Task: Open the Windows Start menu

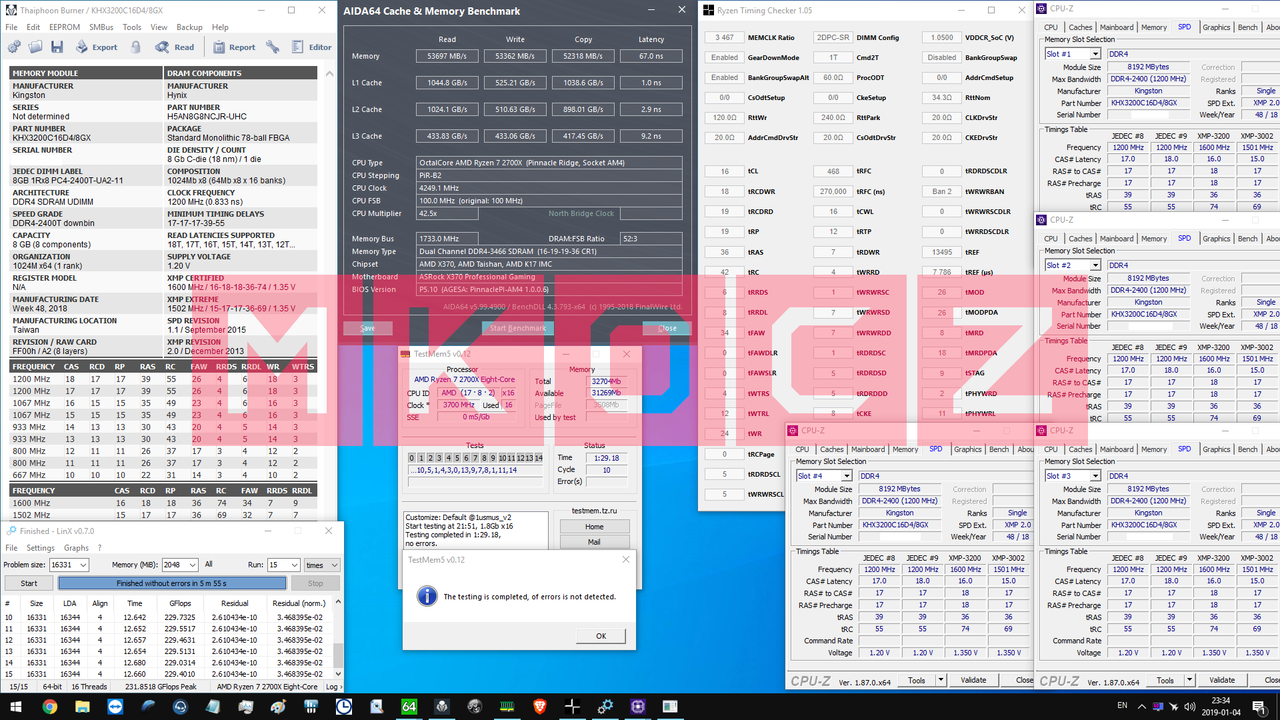Action: point(17,706)
